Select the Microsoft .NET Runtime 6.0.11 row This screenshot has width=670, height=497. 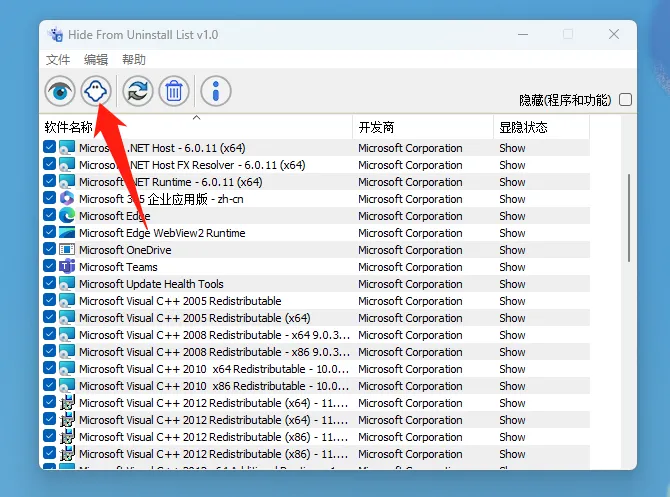pos(315,182)
